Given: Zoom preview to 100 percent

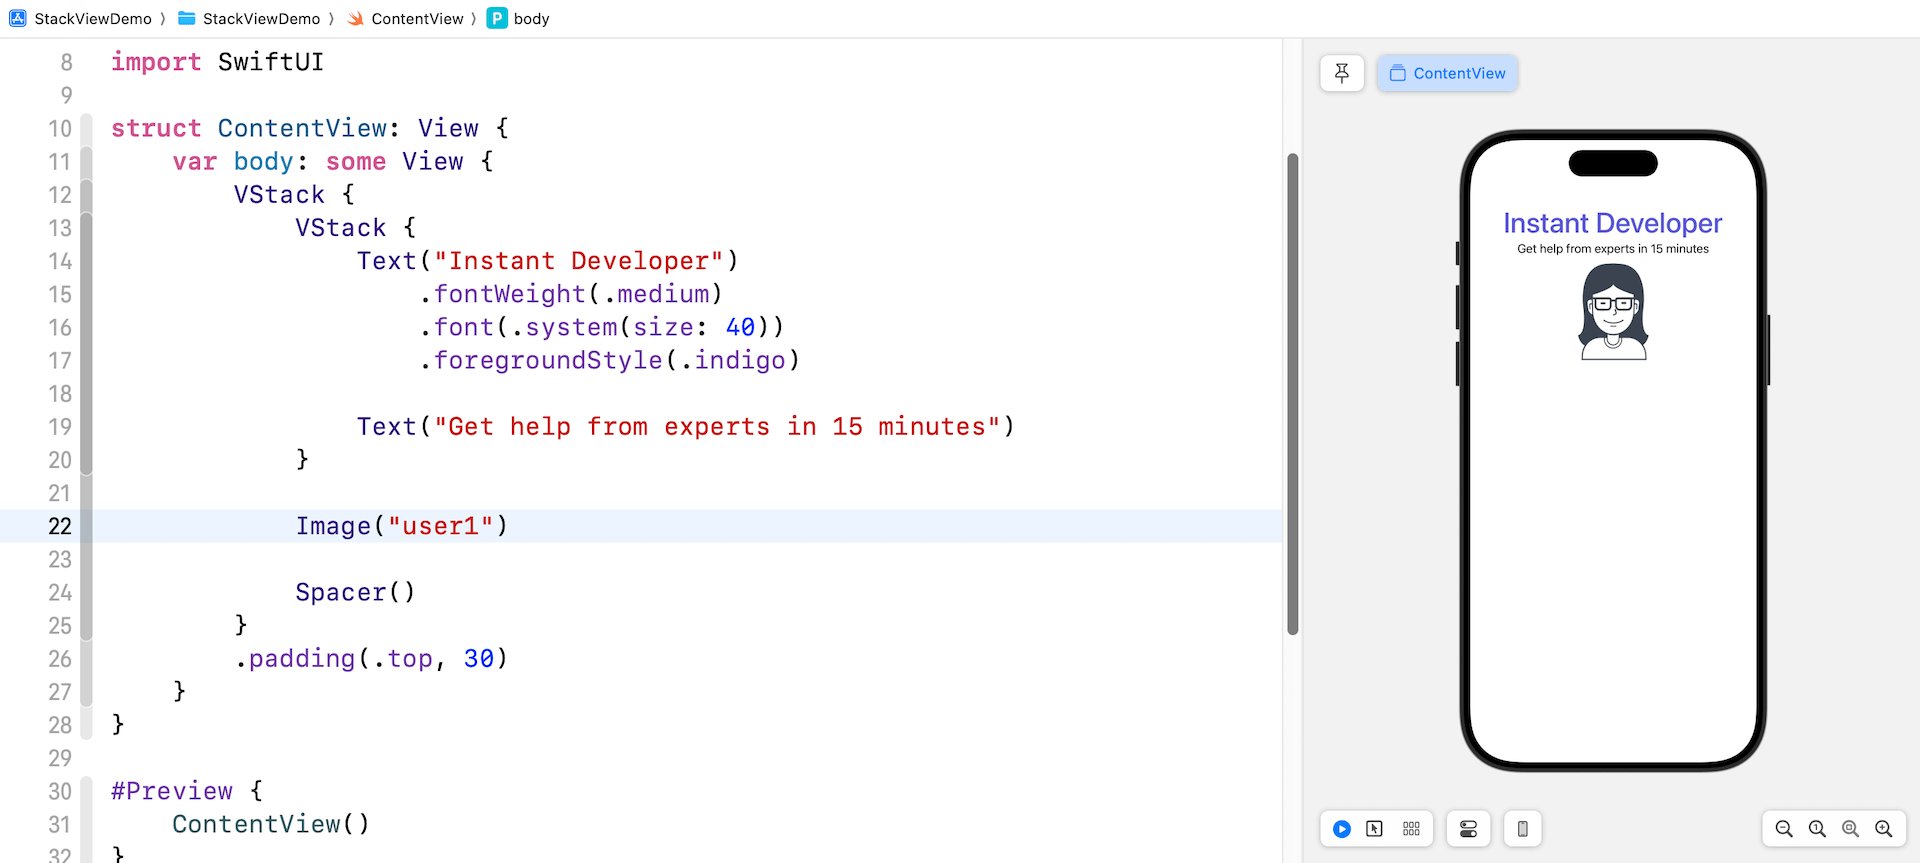Looking at the screenshot, I should click(1817, 829).
